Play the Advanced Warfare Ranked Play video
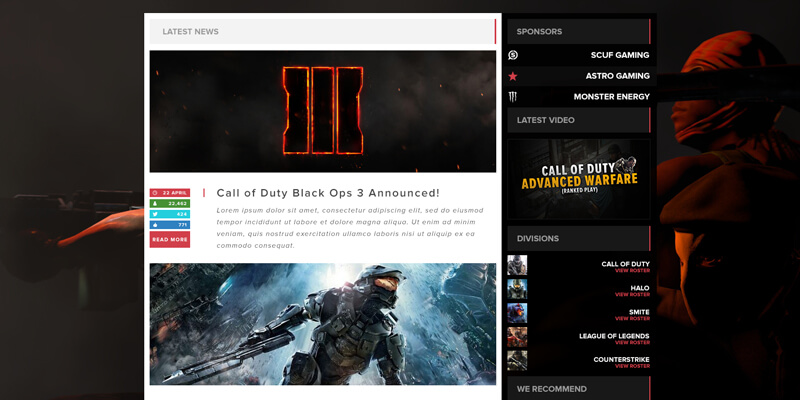Screen dimensions: 800x400 [x=579, y=179]
